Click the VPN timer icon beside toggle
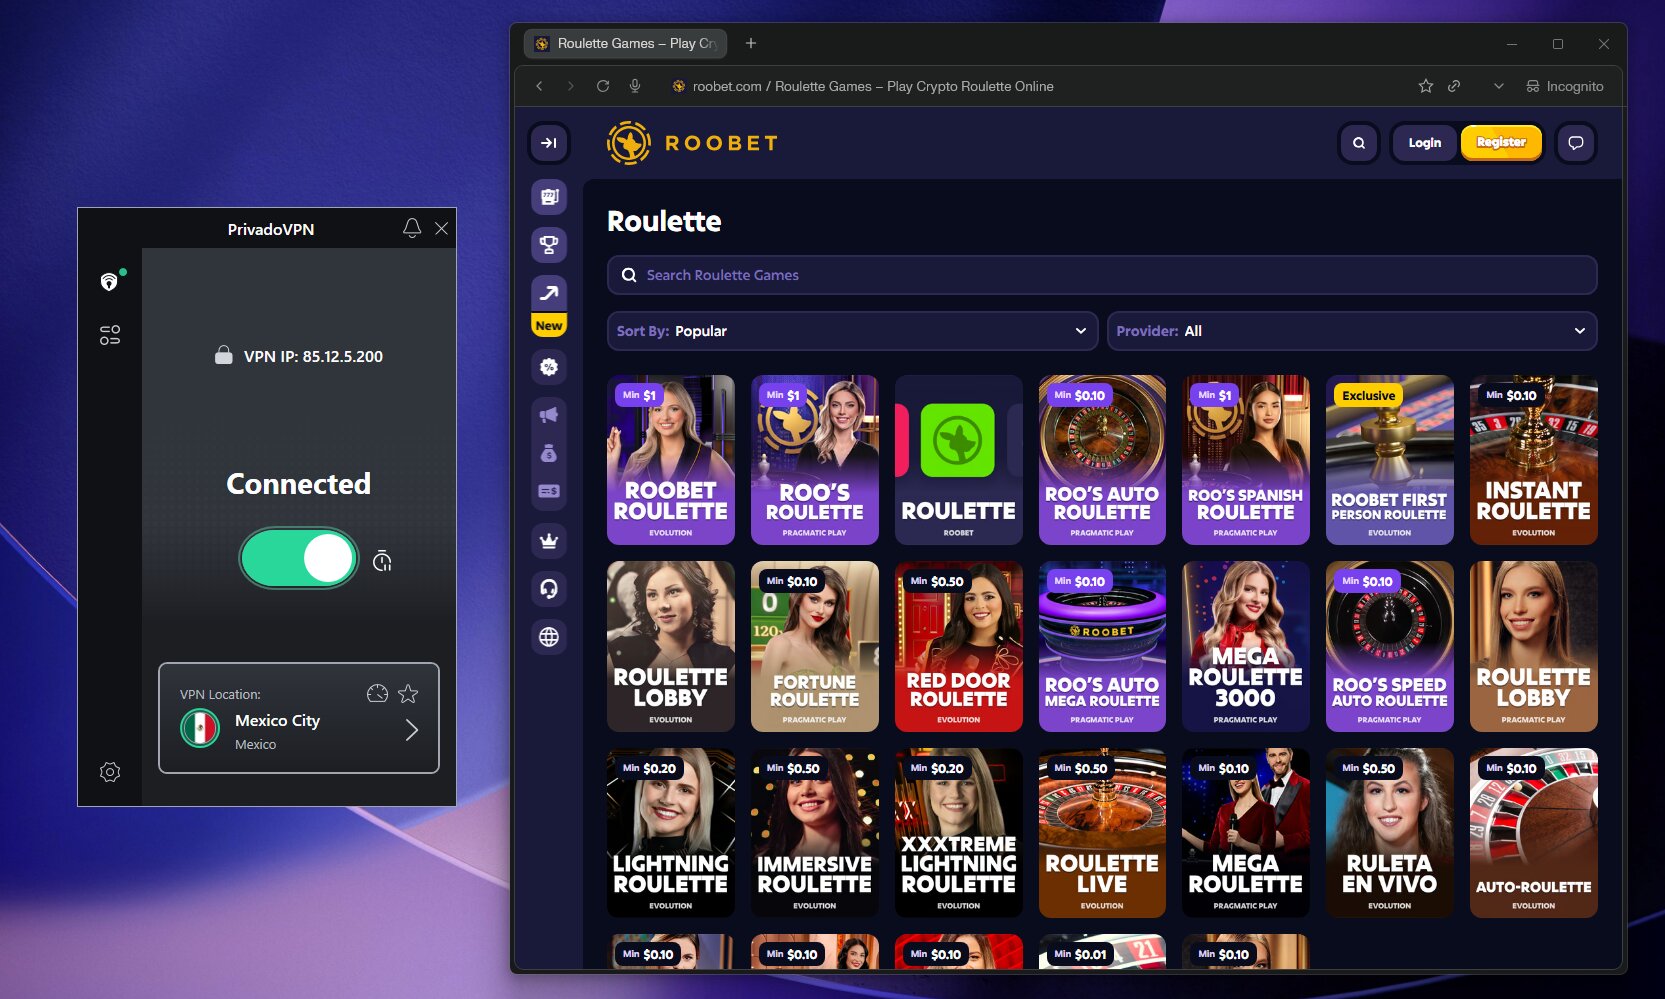The width and height of the screenshot is (1665, 999). (x=382, y=561)
